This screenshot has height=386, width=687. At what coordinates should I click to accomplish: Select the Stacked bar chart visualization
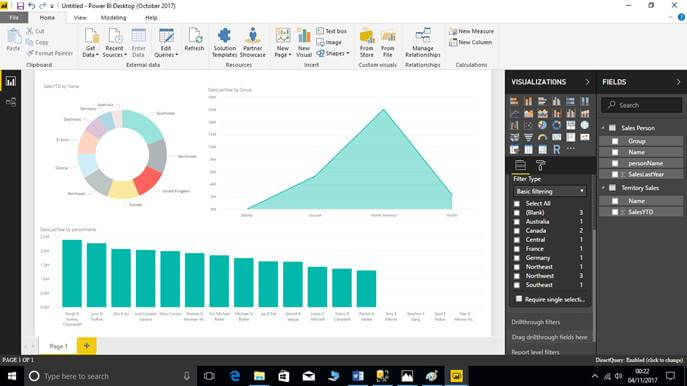coord(514,101)
